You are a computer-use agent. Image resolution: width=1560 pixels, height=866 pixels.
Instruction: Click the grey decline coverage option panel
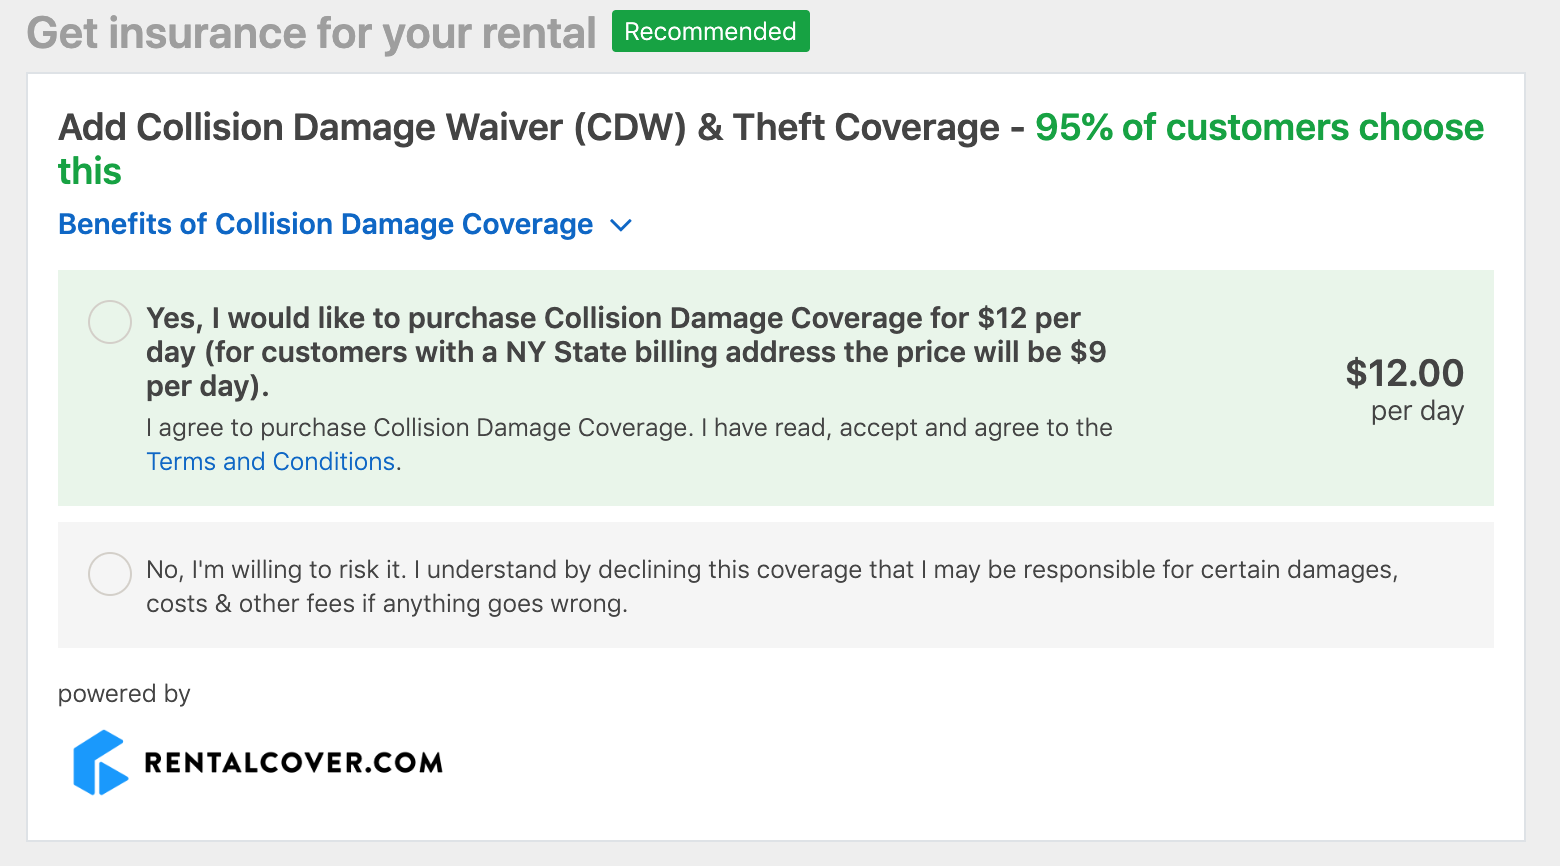776,585
